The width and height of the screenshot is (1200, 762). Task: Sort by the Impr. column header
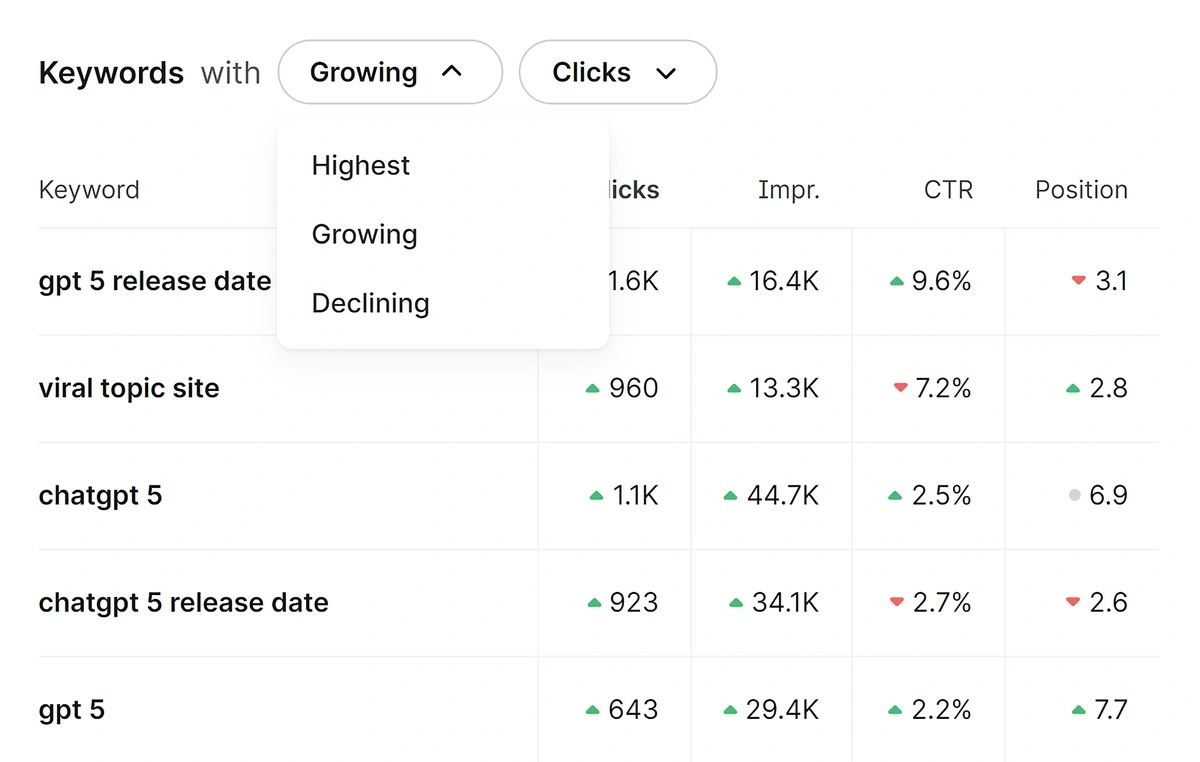point(789,190)
